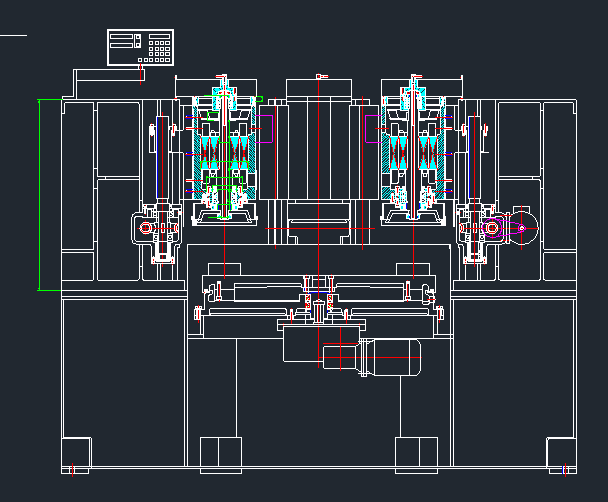Select the left spindle head assembly
Viewport: 608px width, 502px height.
[x=224, y=150]
